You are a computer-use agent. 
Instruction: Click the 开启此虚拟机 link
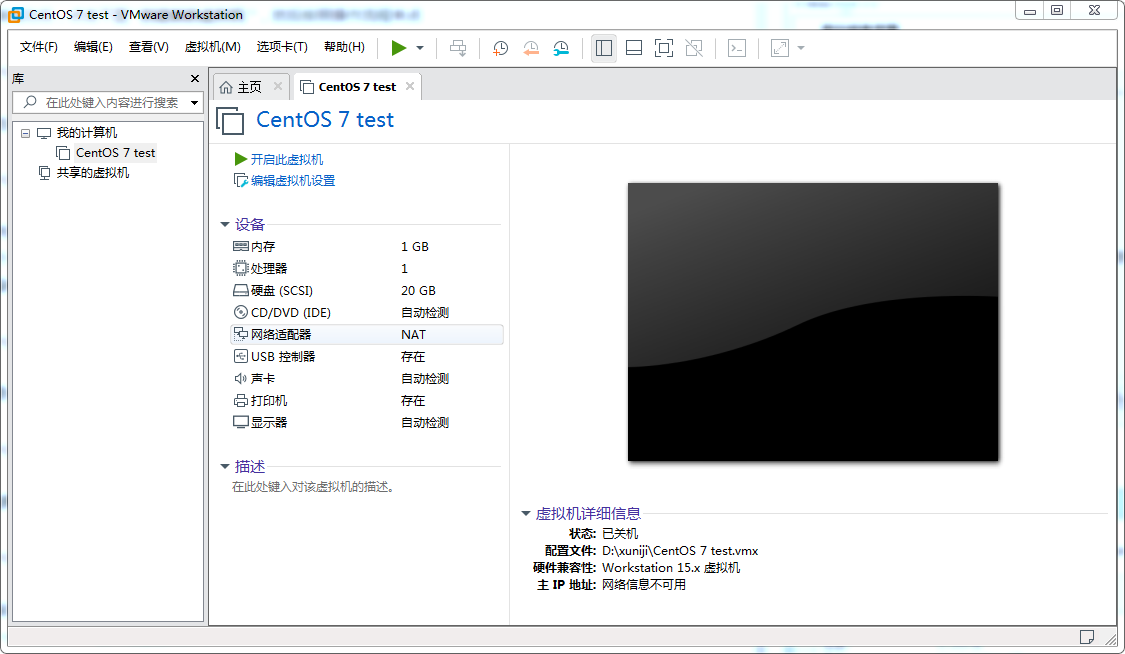pos(287,159)
